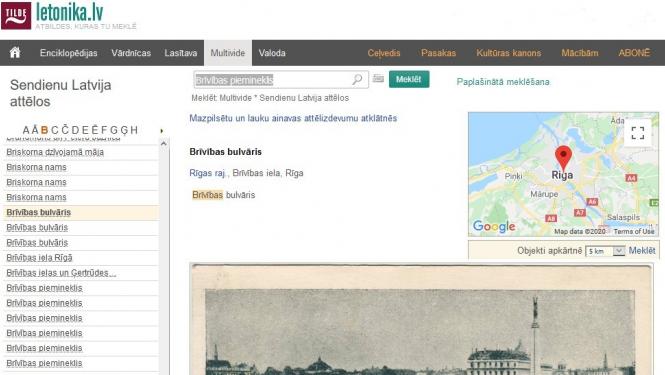Open the Enciklopēdijas menu
Image resolution: width=665 pixels, height=375 pixels.
pos(68,53)
